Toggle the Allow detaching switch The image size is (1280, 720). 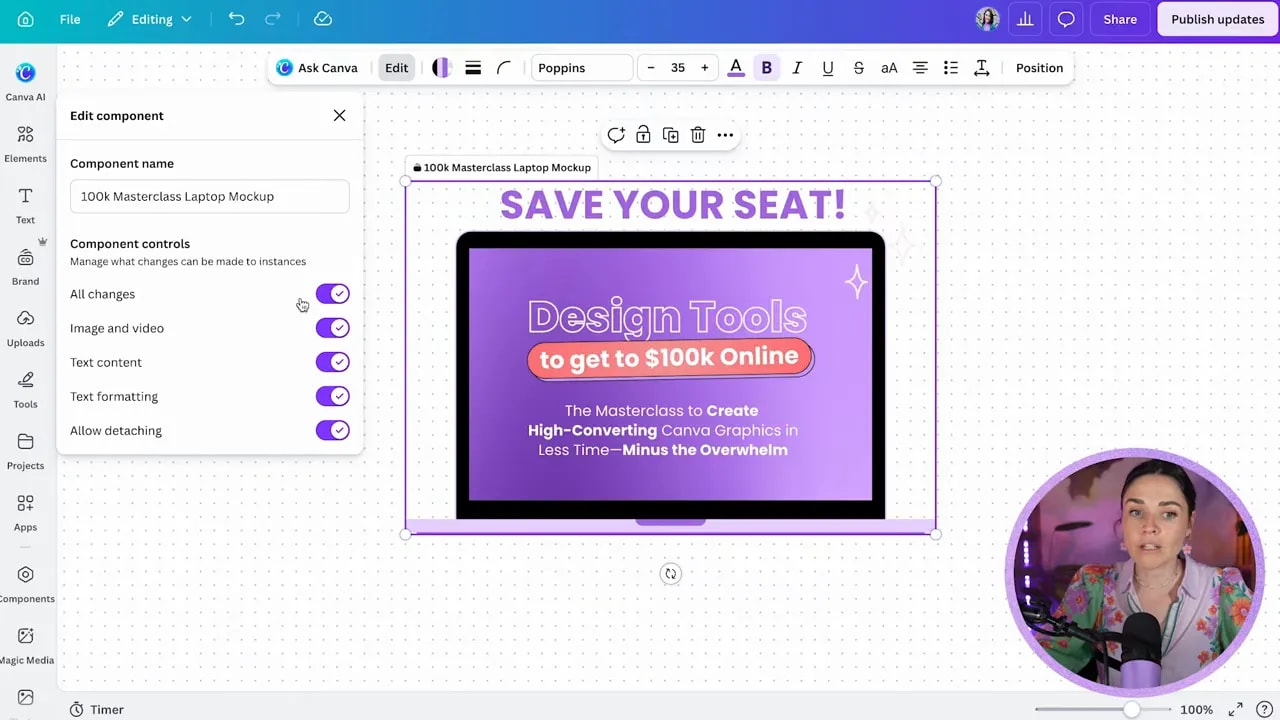pos(332,430)
